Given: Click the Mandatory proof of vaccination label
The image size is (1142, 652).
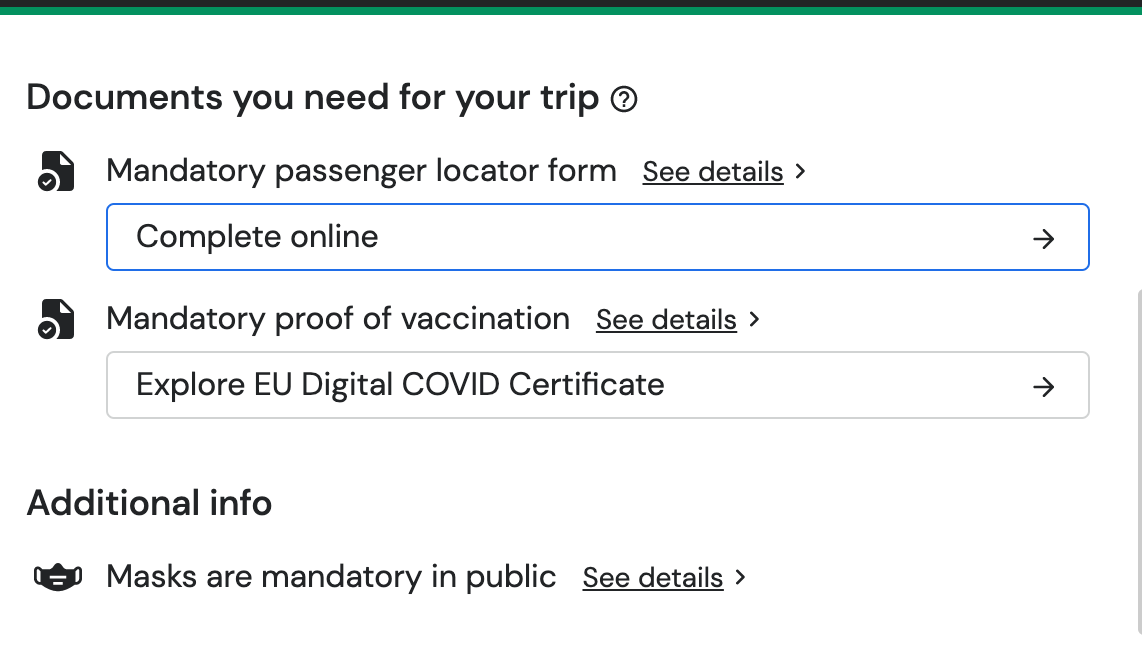Looking at the screenshot, I should coord(338,319).
